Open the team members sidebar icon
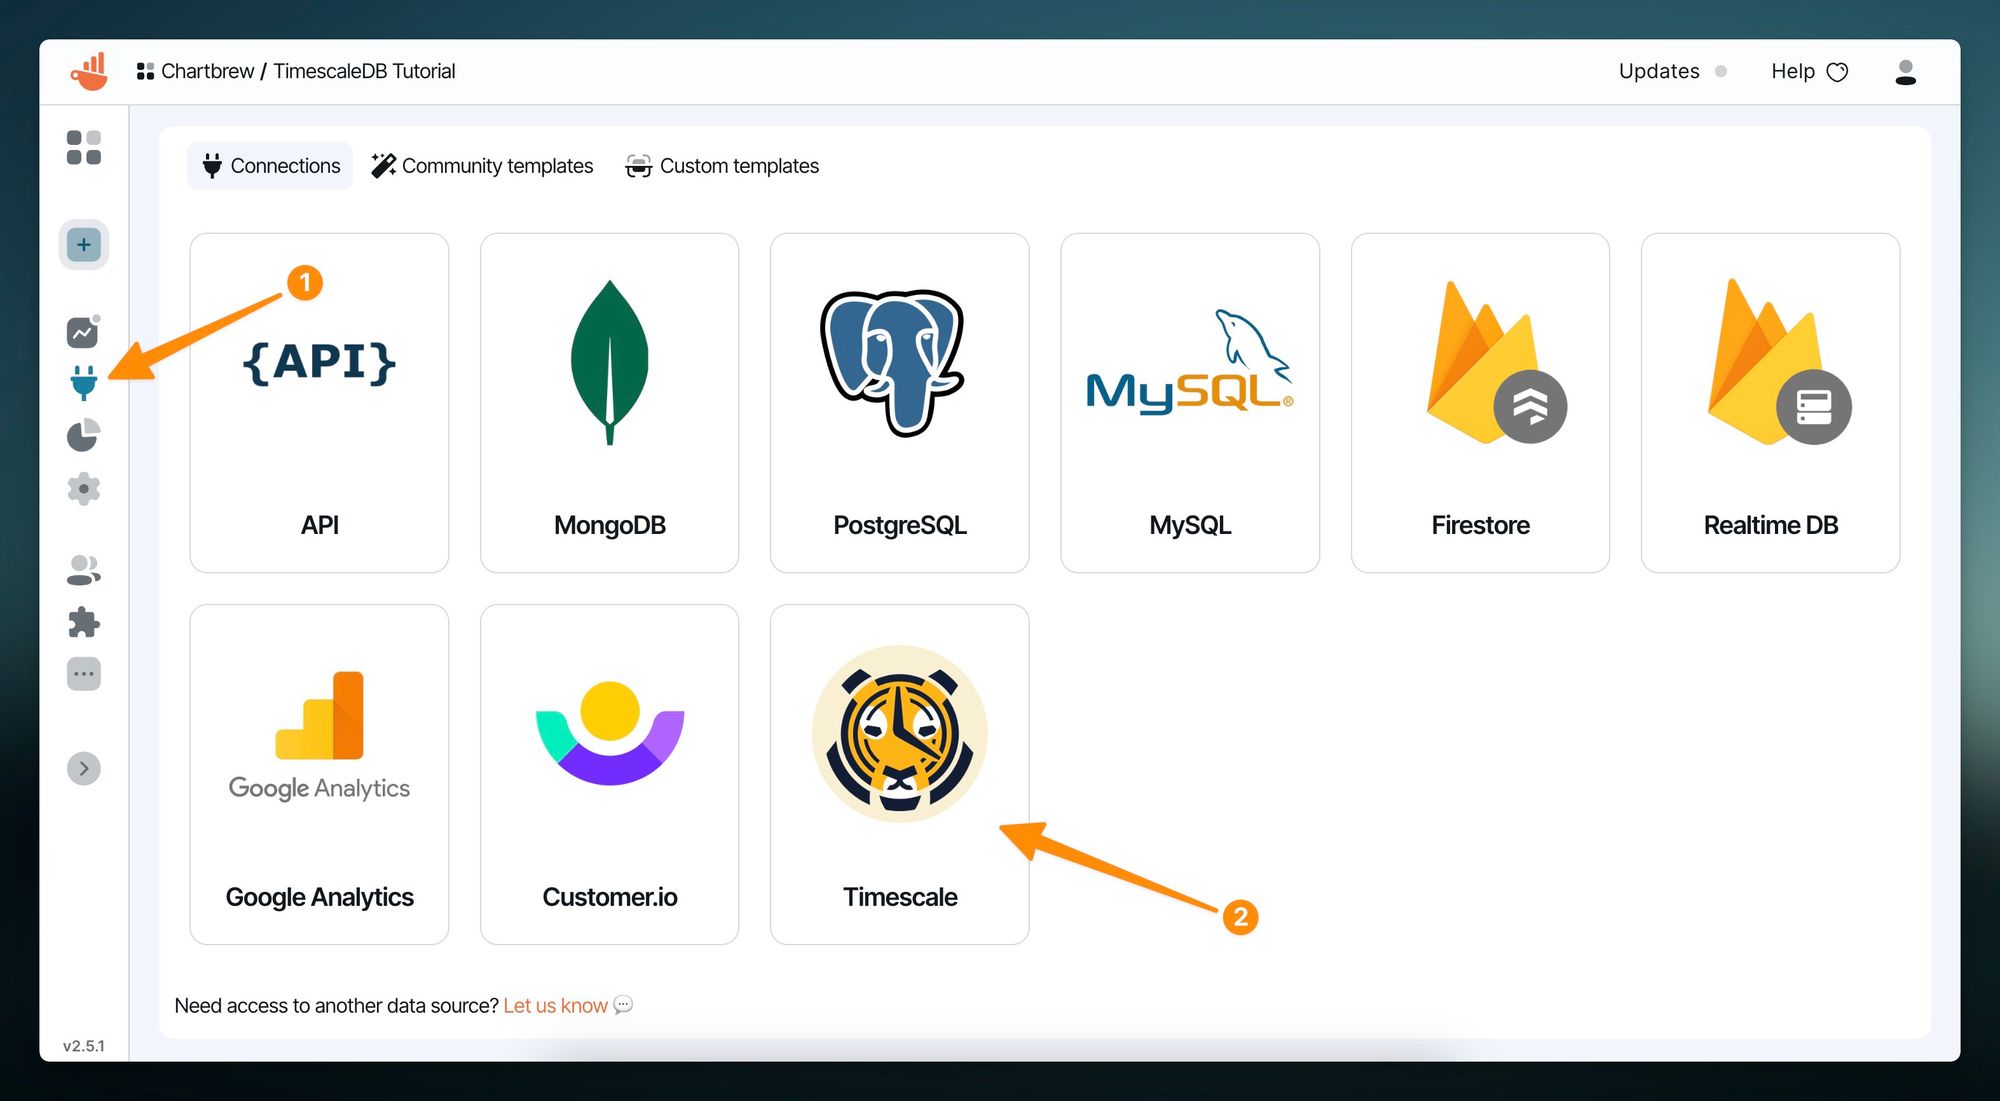This screenshot has width=2000, height=1101. point(84,570)
